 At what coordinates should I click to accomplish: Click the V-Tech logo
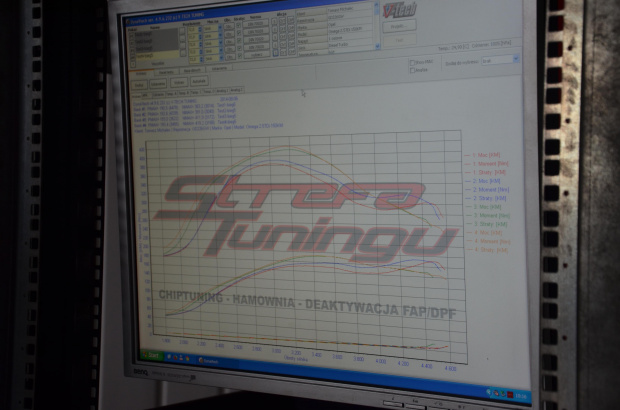point(399,10)
